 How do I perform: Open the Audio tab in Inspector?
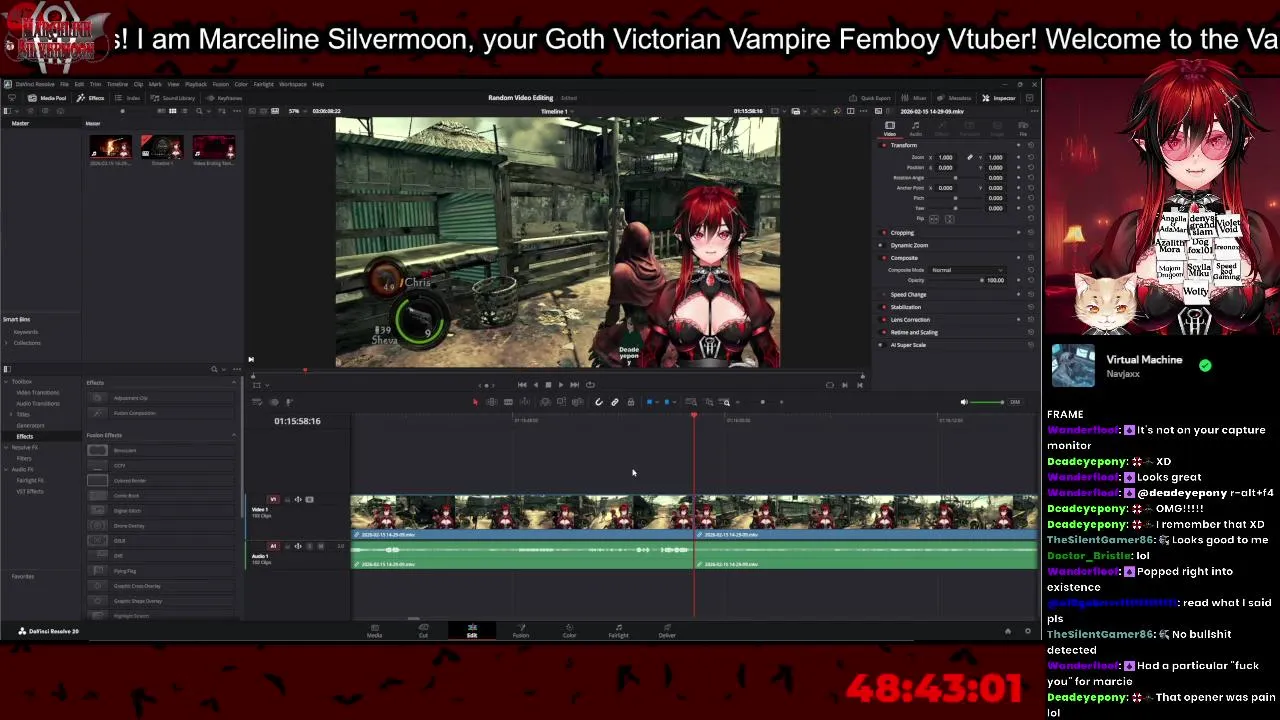click(x=915, y=127)
